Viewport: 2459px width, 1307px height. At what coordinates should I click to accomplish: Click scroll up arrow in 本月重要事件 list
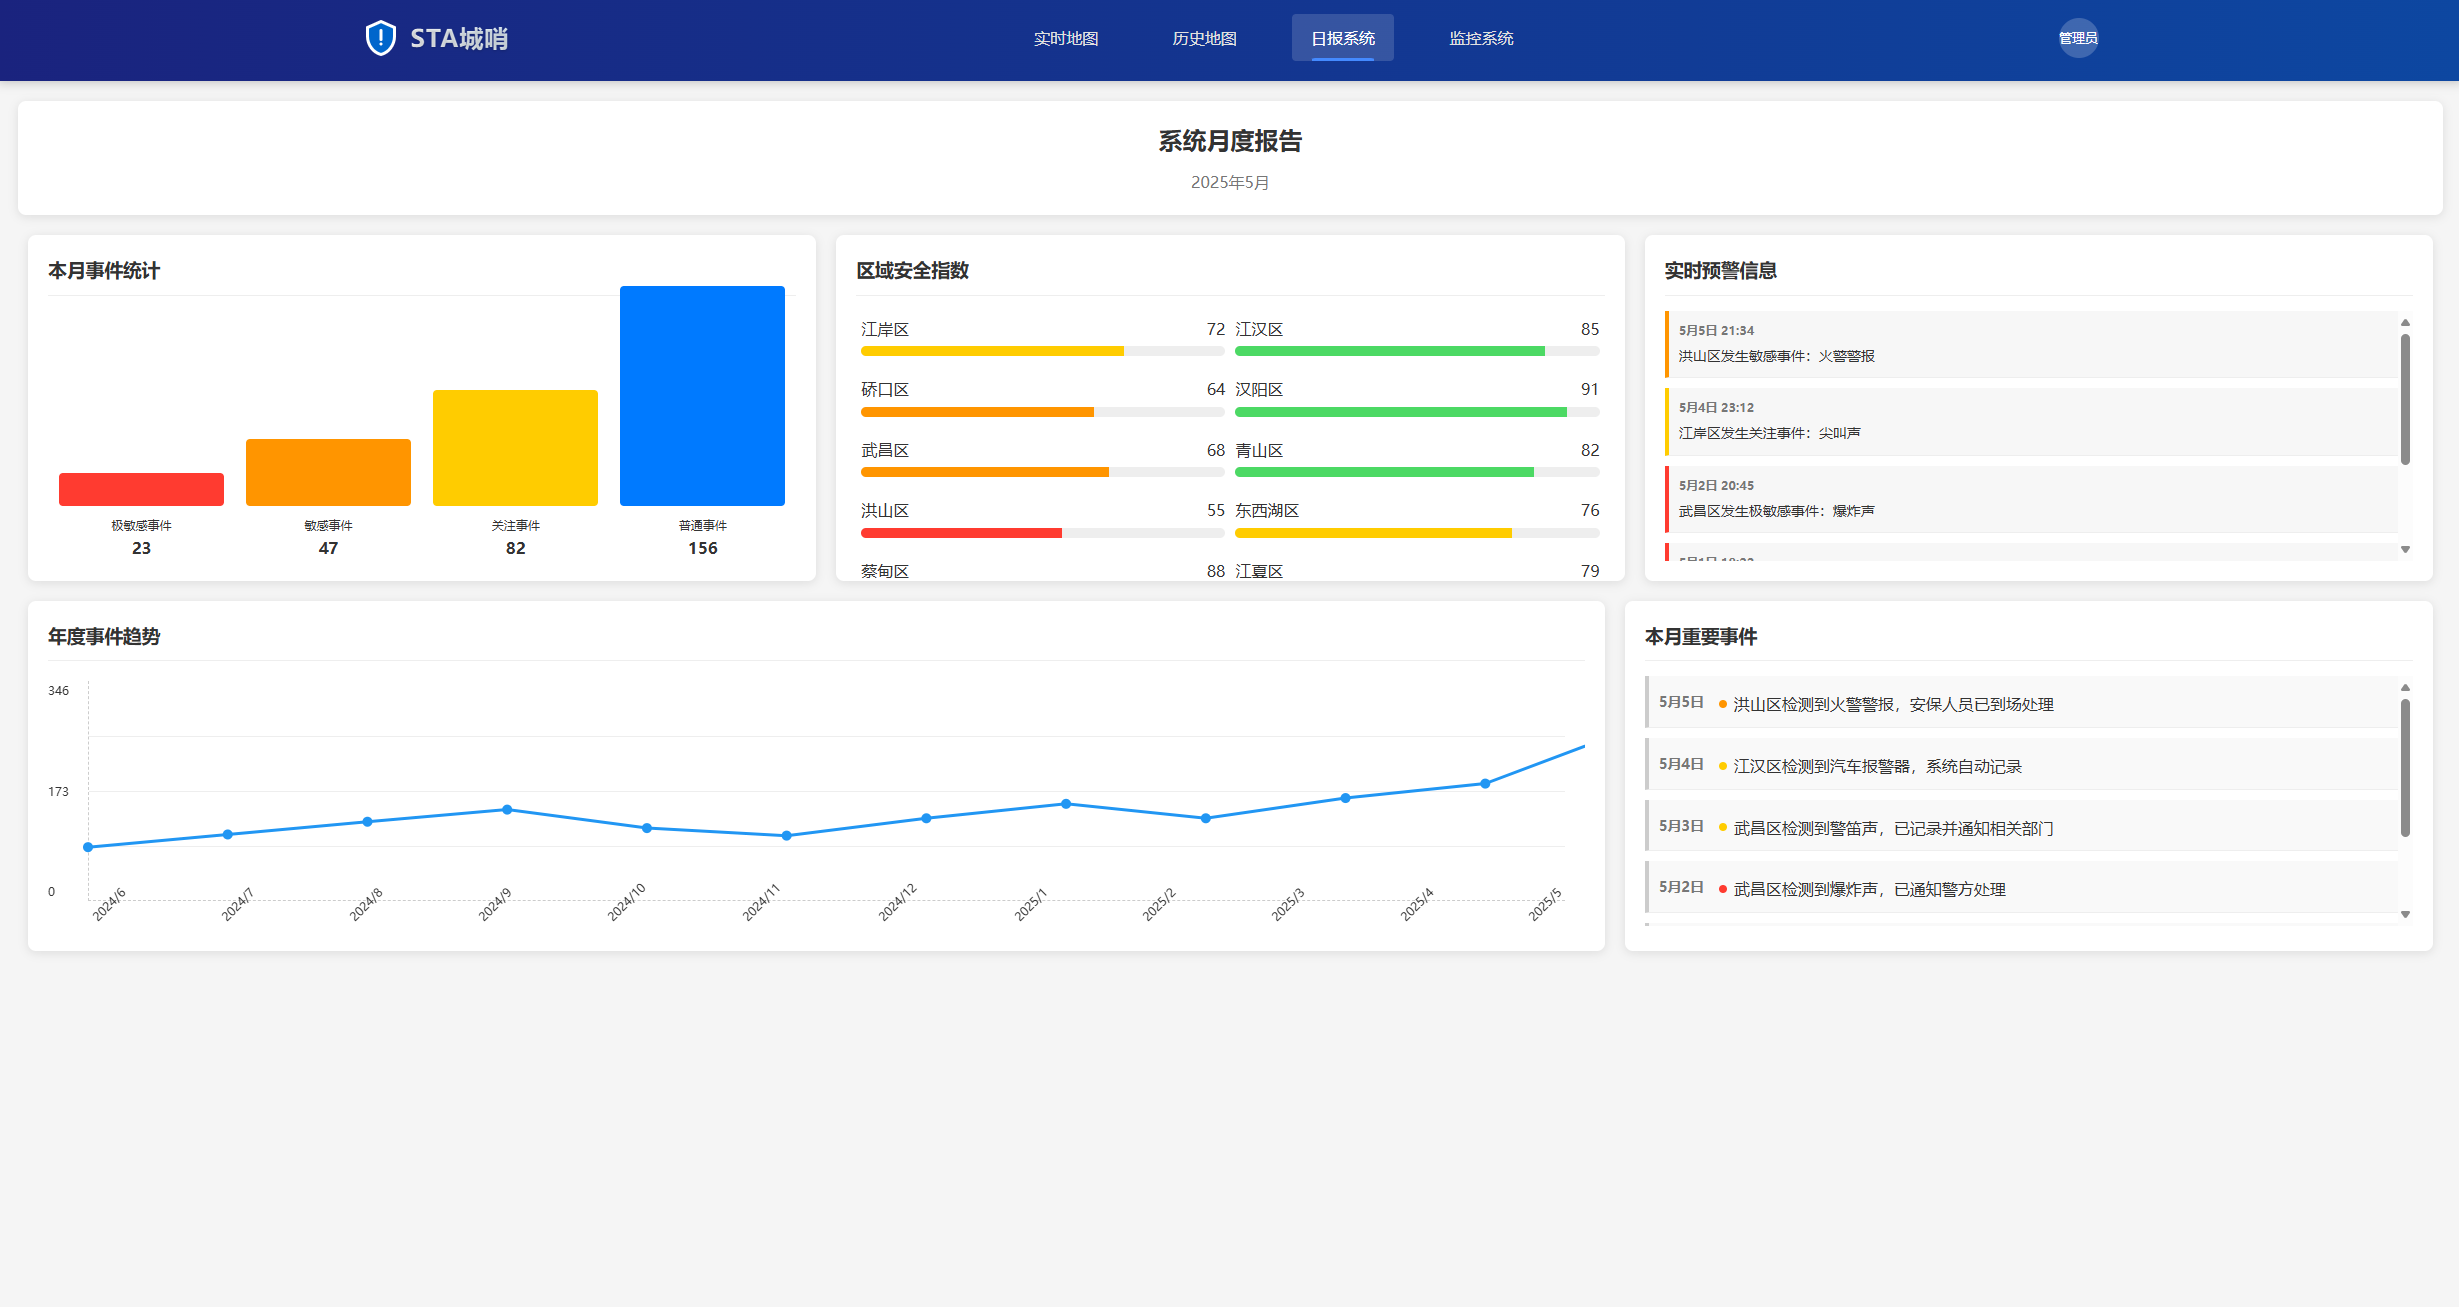point(2405,688)
